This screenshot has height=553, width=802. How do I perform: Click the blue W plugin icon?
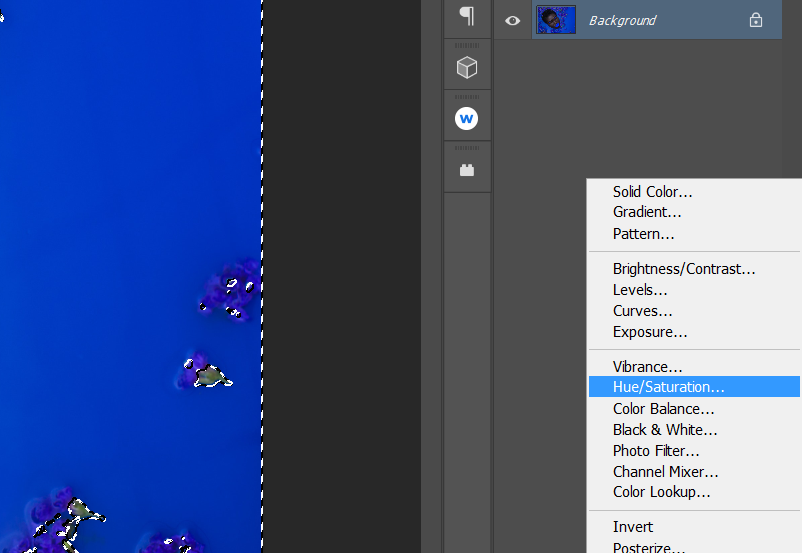pos(467,119)
